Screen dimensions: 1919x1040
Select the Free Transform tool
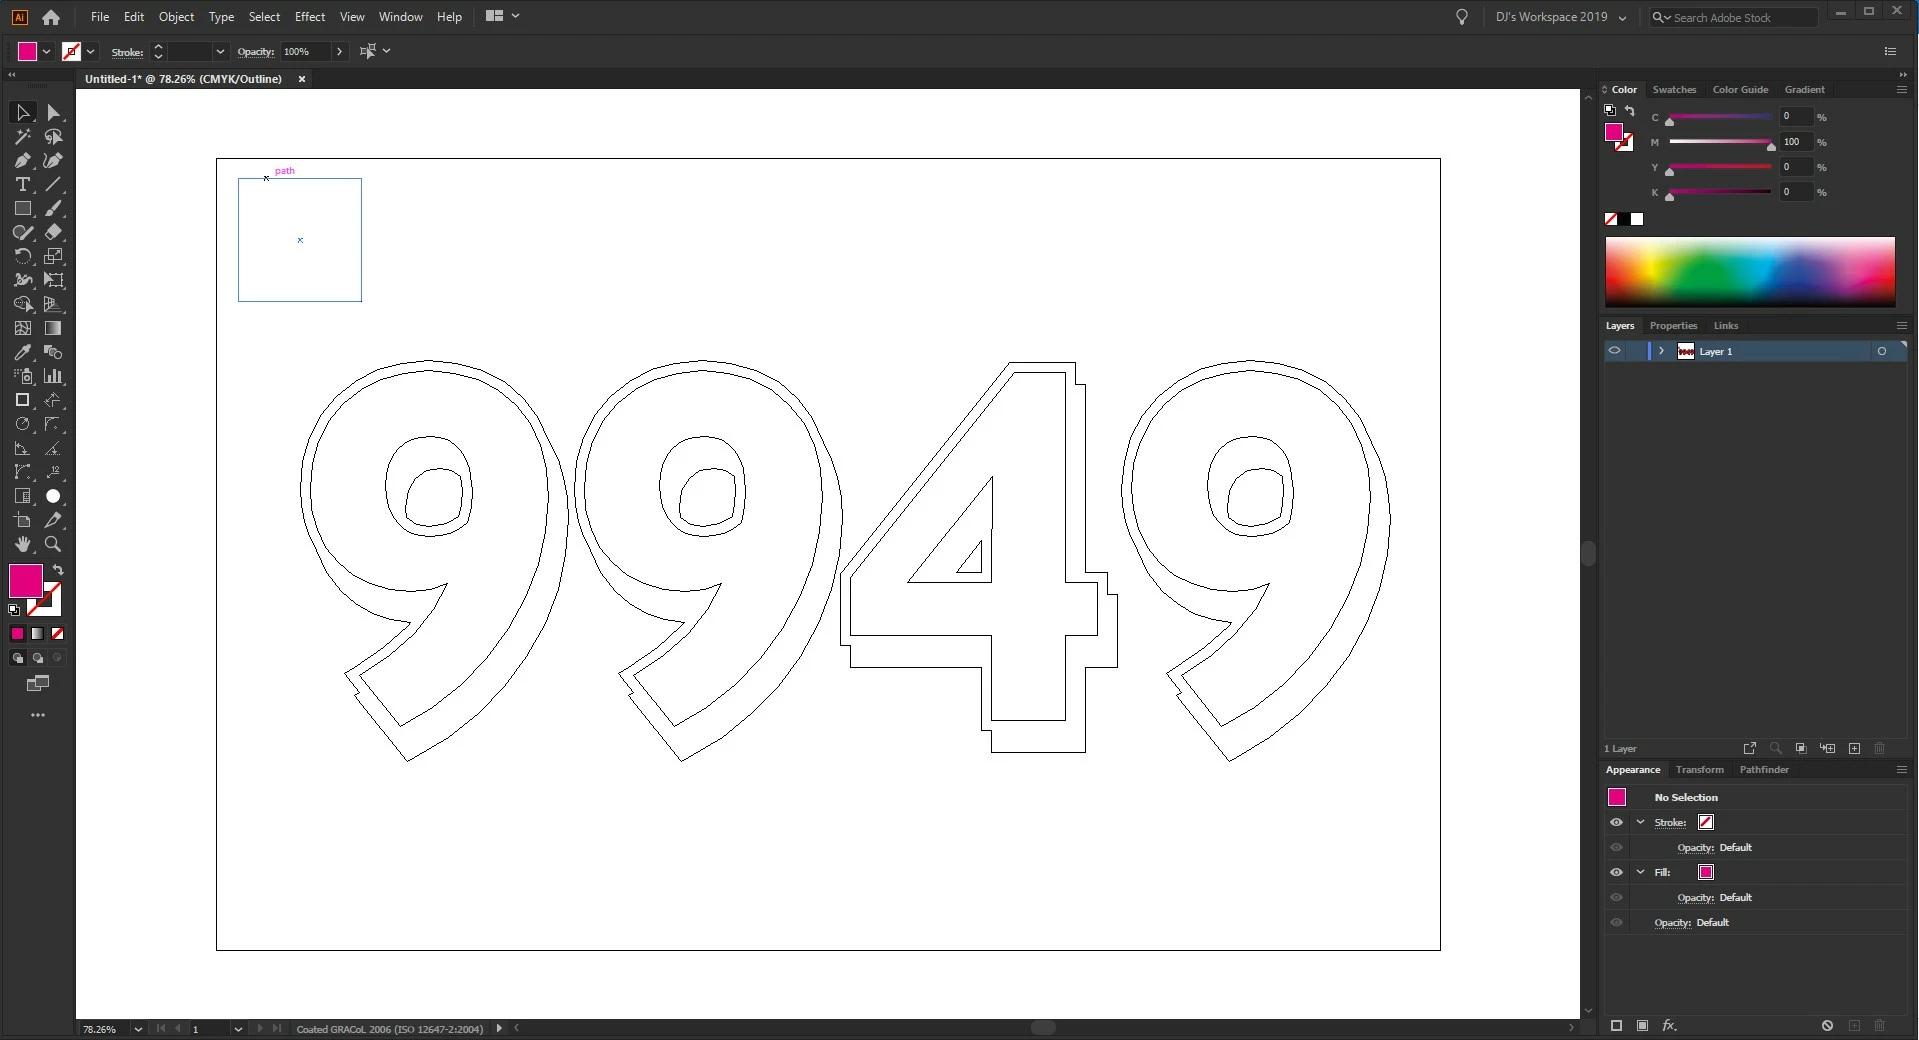53,281
